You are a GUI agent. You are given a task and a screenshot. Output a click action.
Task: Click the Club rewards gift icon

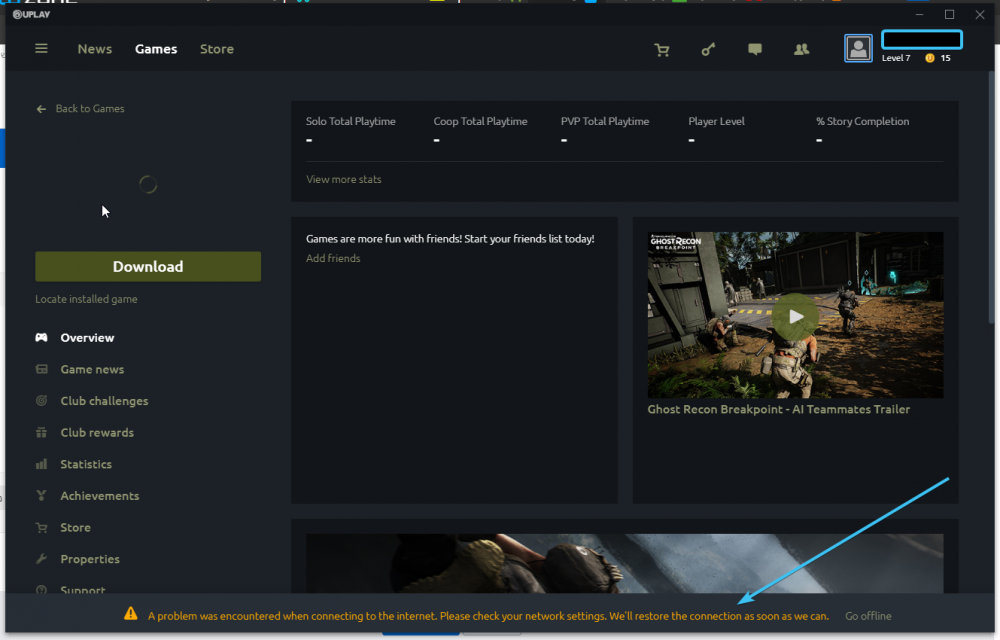(41, 432)
